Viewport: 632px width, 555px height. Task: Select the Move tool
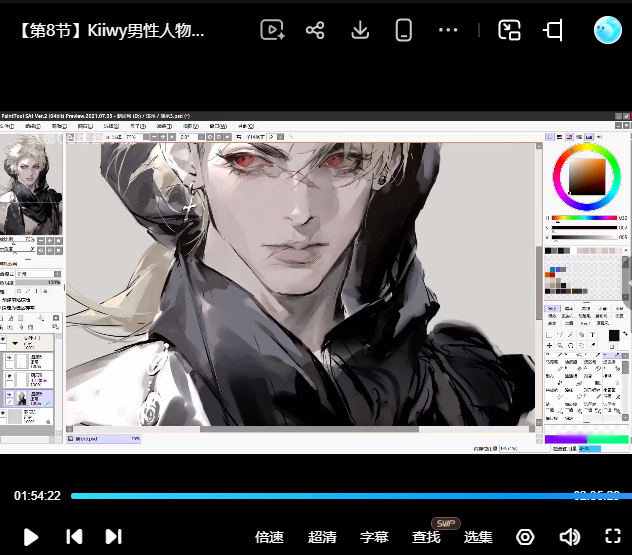point(549,345)
